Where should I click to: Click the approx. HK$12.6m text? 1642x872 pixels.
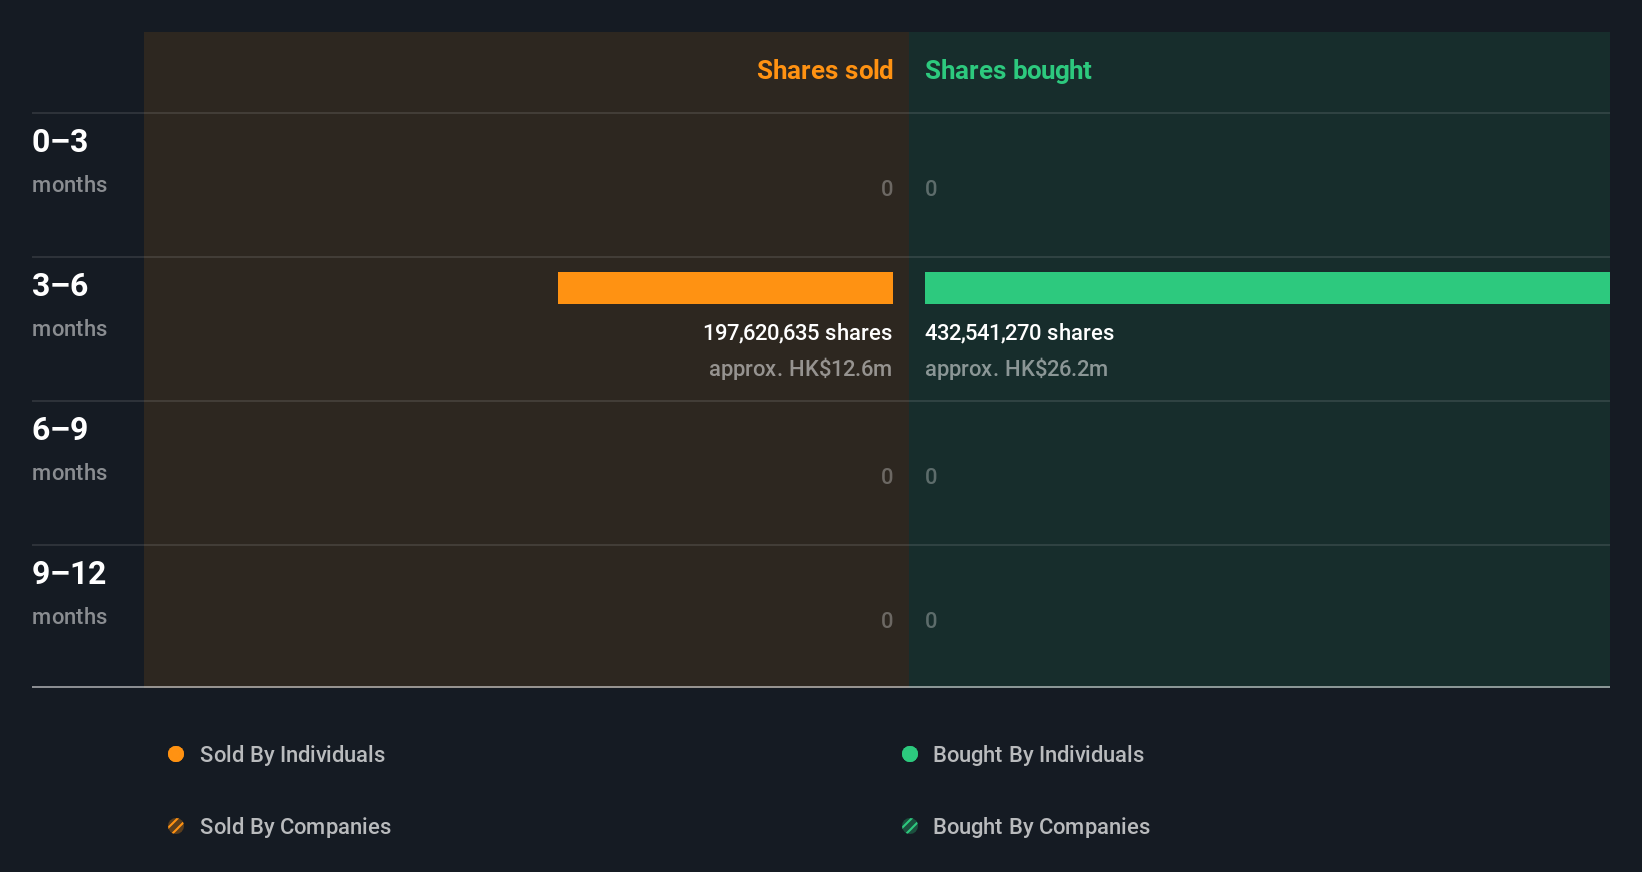[800, 369]
